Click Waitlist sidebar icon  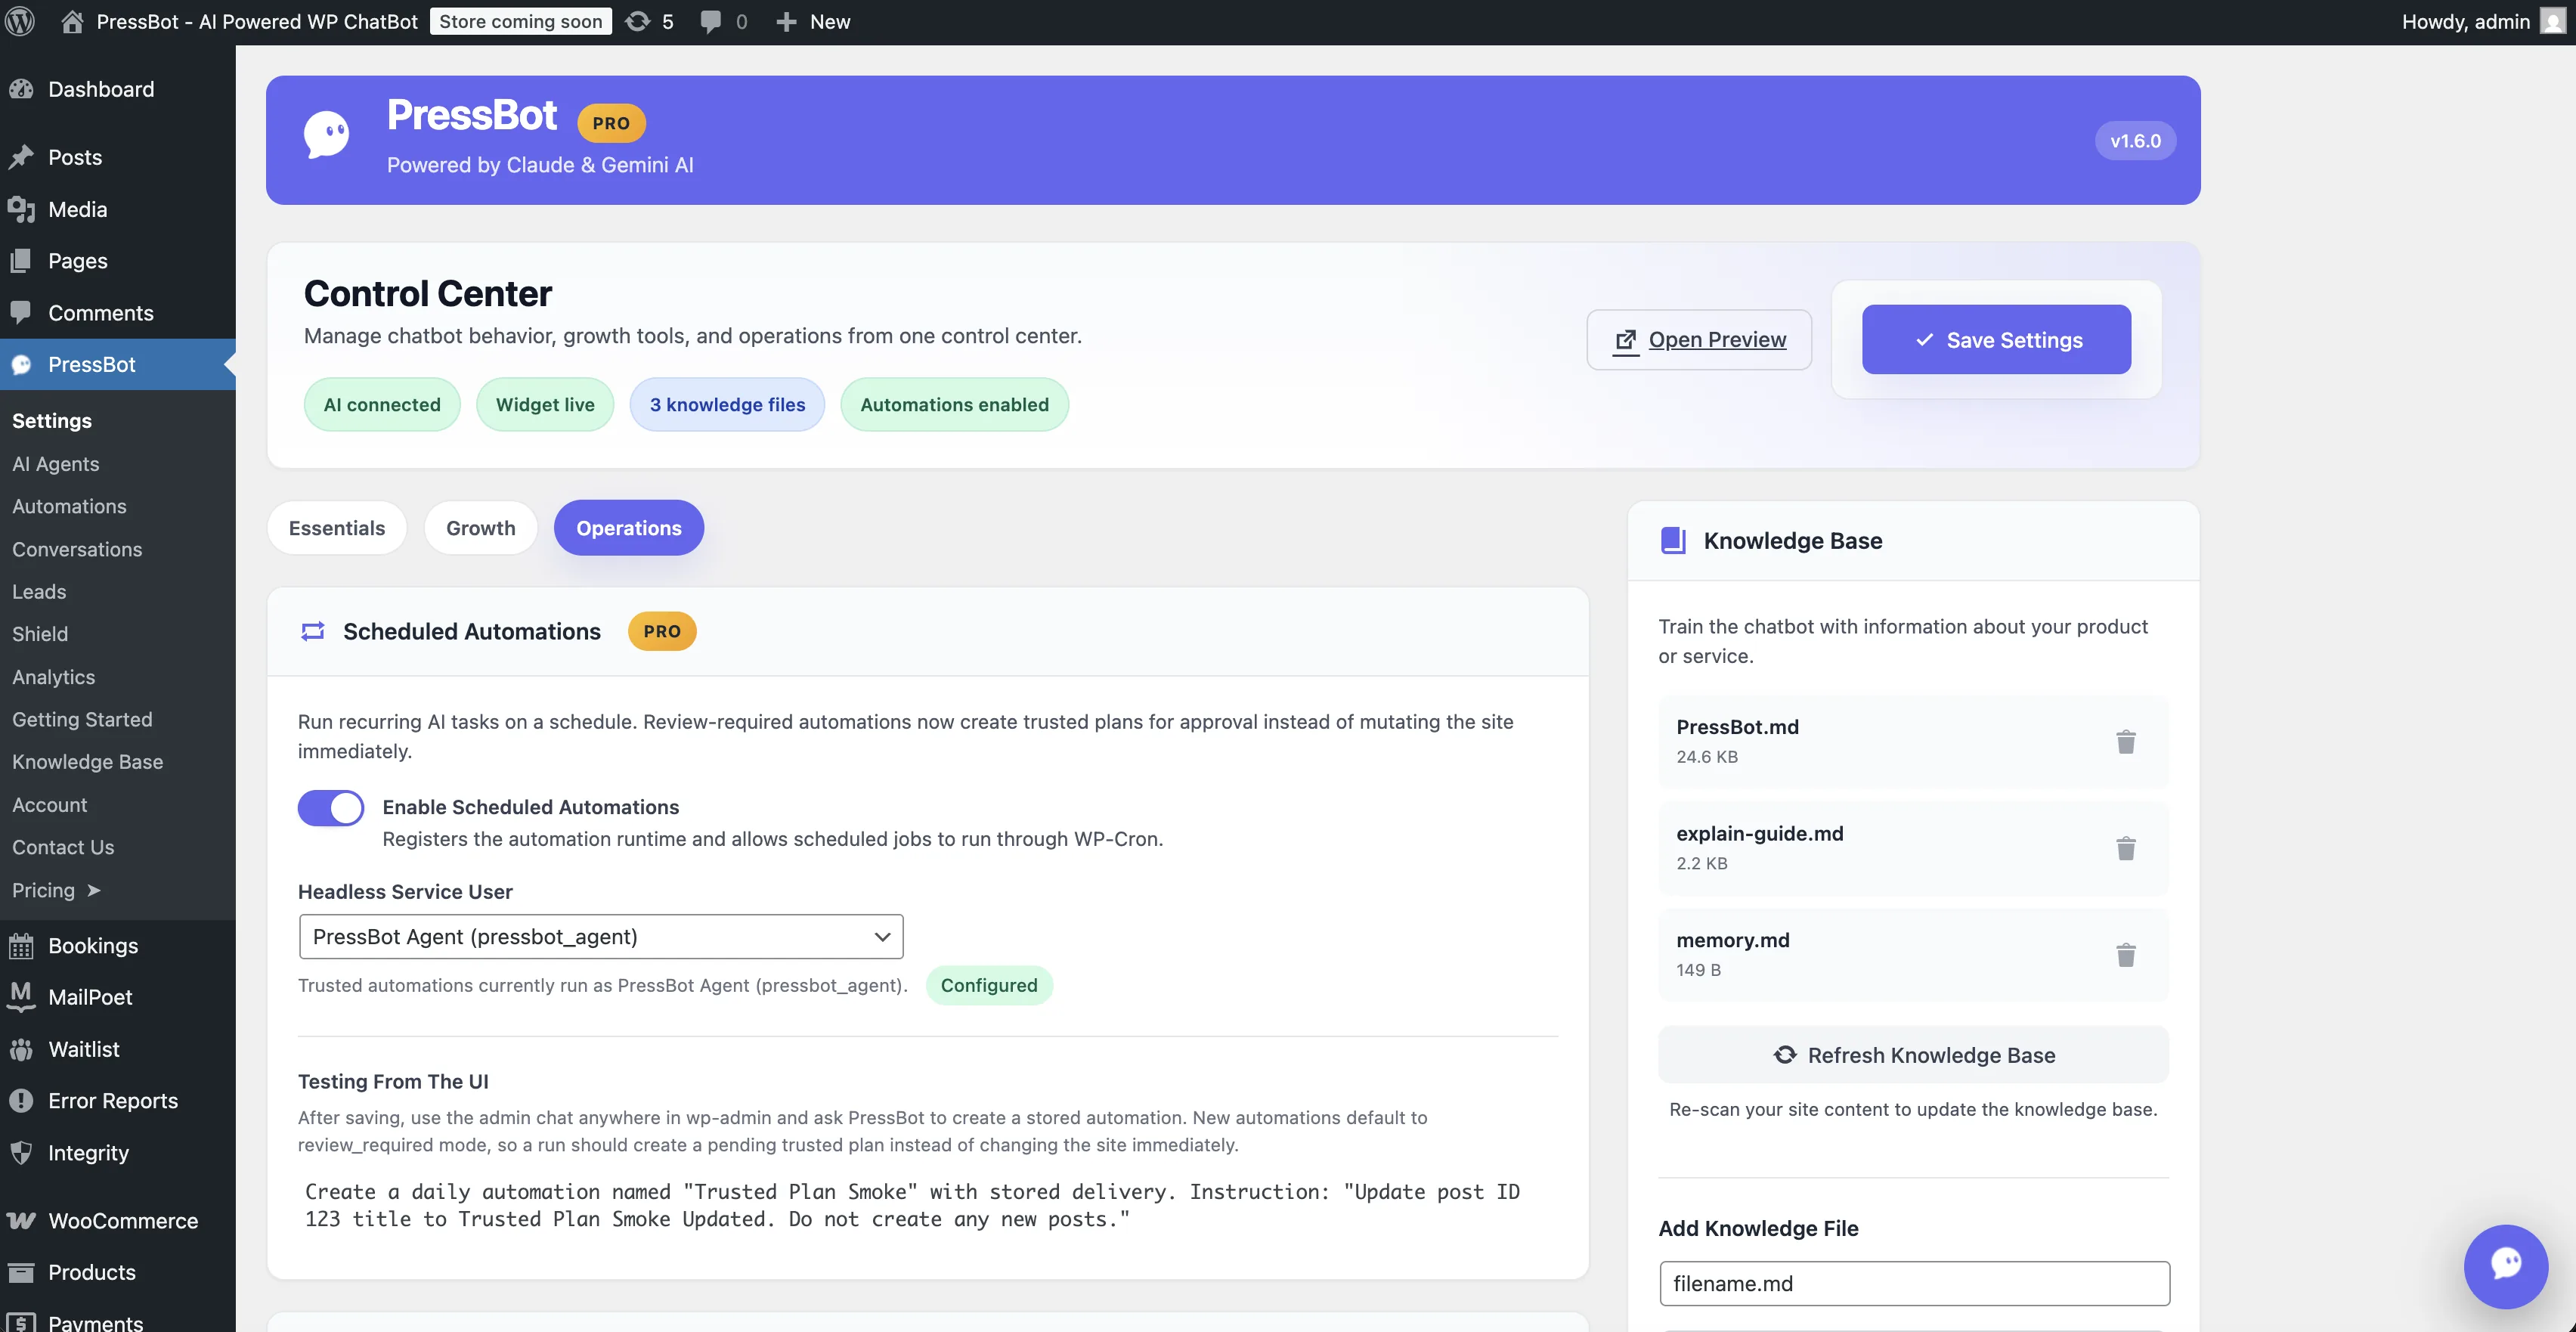coord(21,1049)
